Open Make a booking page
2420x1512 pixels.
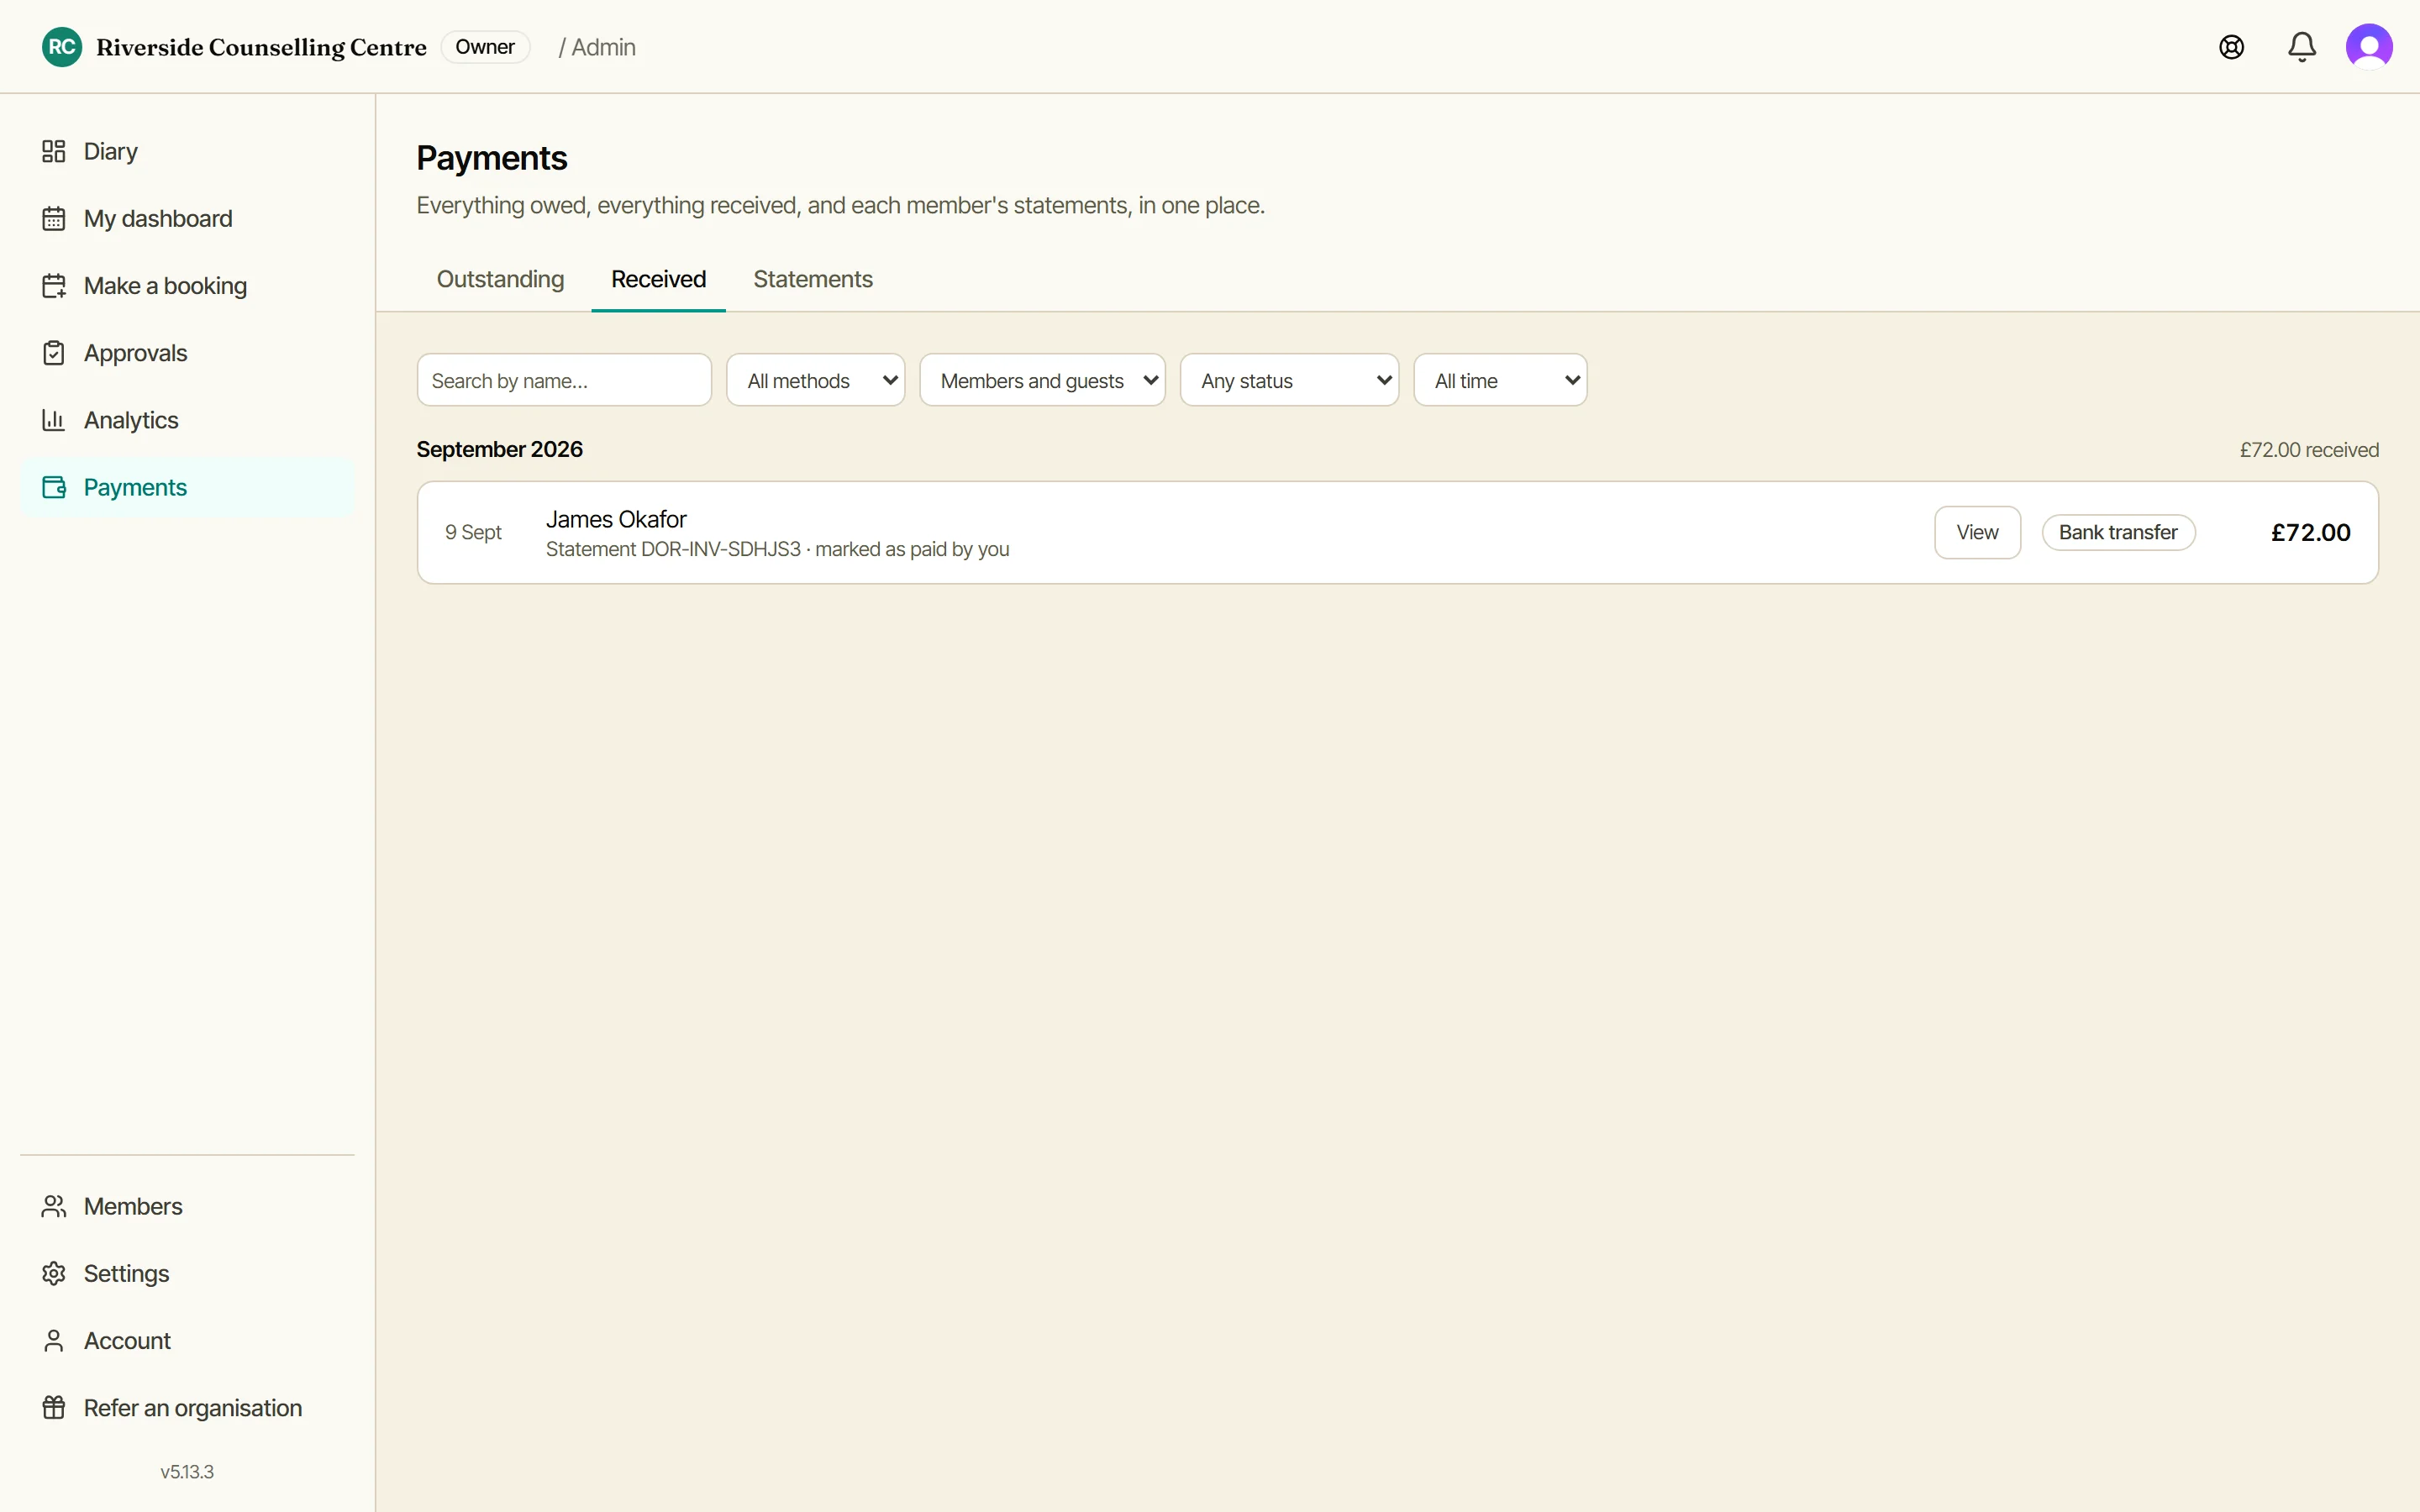(187, 286)
